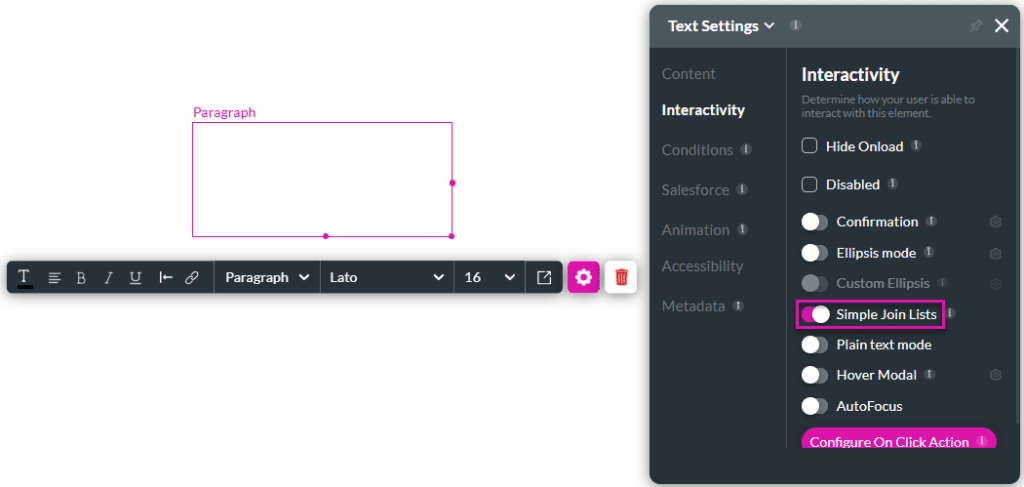Enable Plain text mode toggle
The image size is (1024, 487).
[x=815, y=345]
